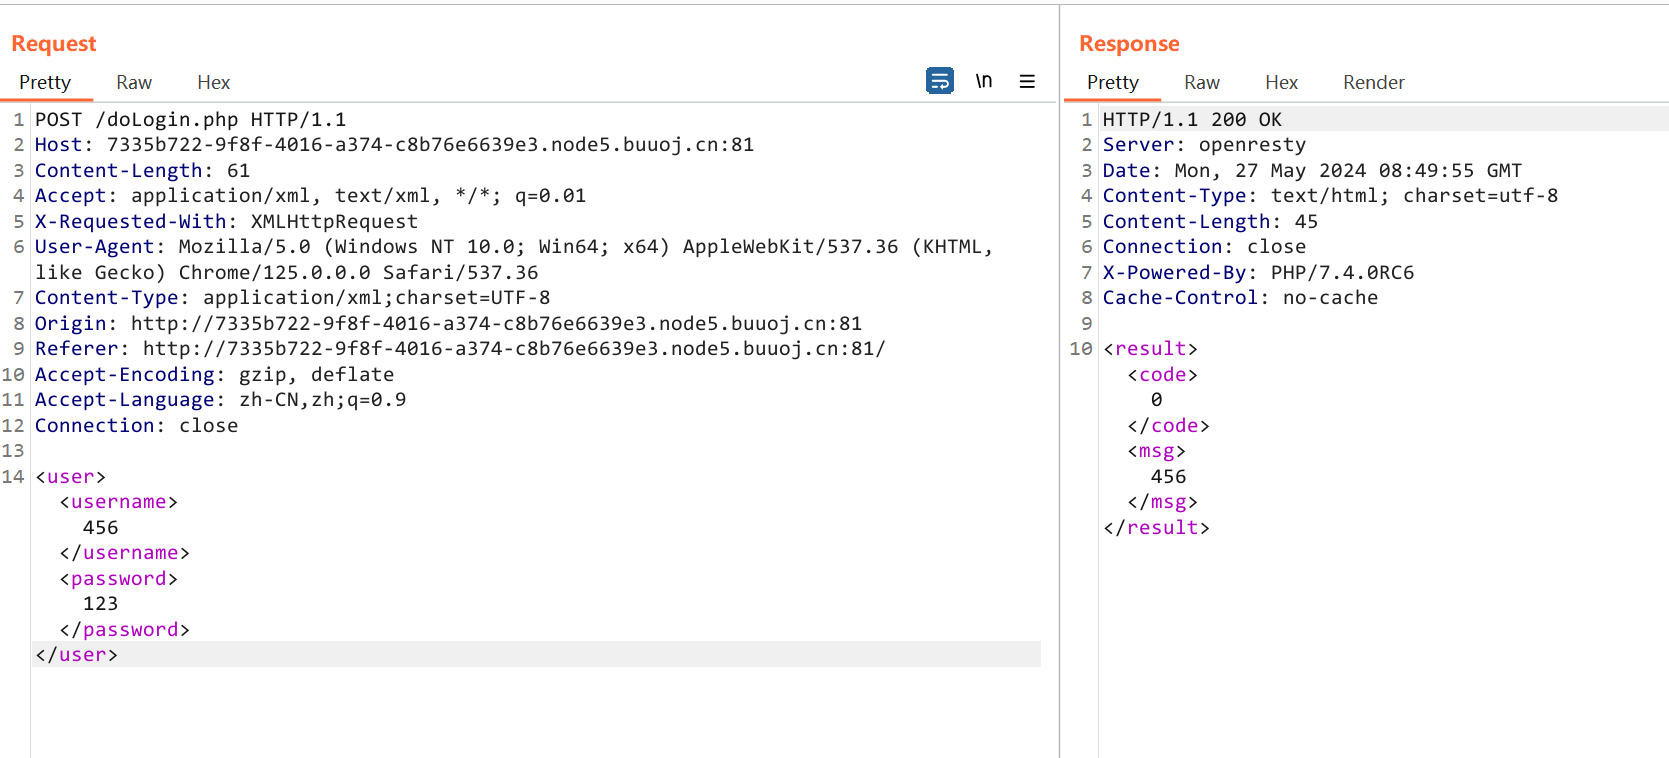Click the opening <result> tag
Viewport: 1669px width, 758px height.
[x=1150, y=348]
